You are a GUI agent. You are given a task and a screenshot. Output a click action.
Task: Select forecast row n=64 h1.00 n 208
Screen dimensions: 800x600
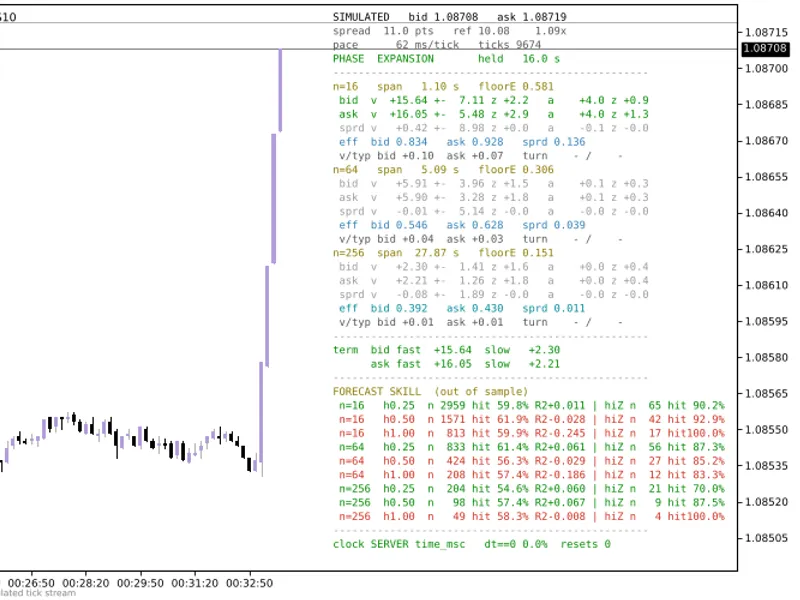[532, 474]
